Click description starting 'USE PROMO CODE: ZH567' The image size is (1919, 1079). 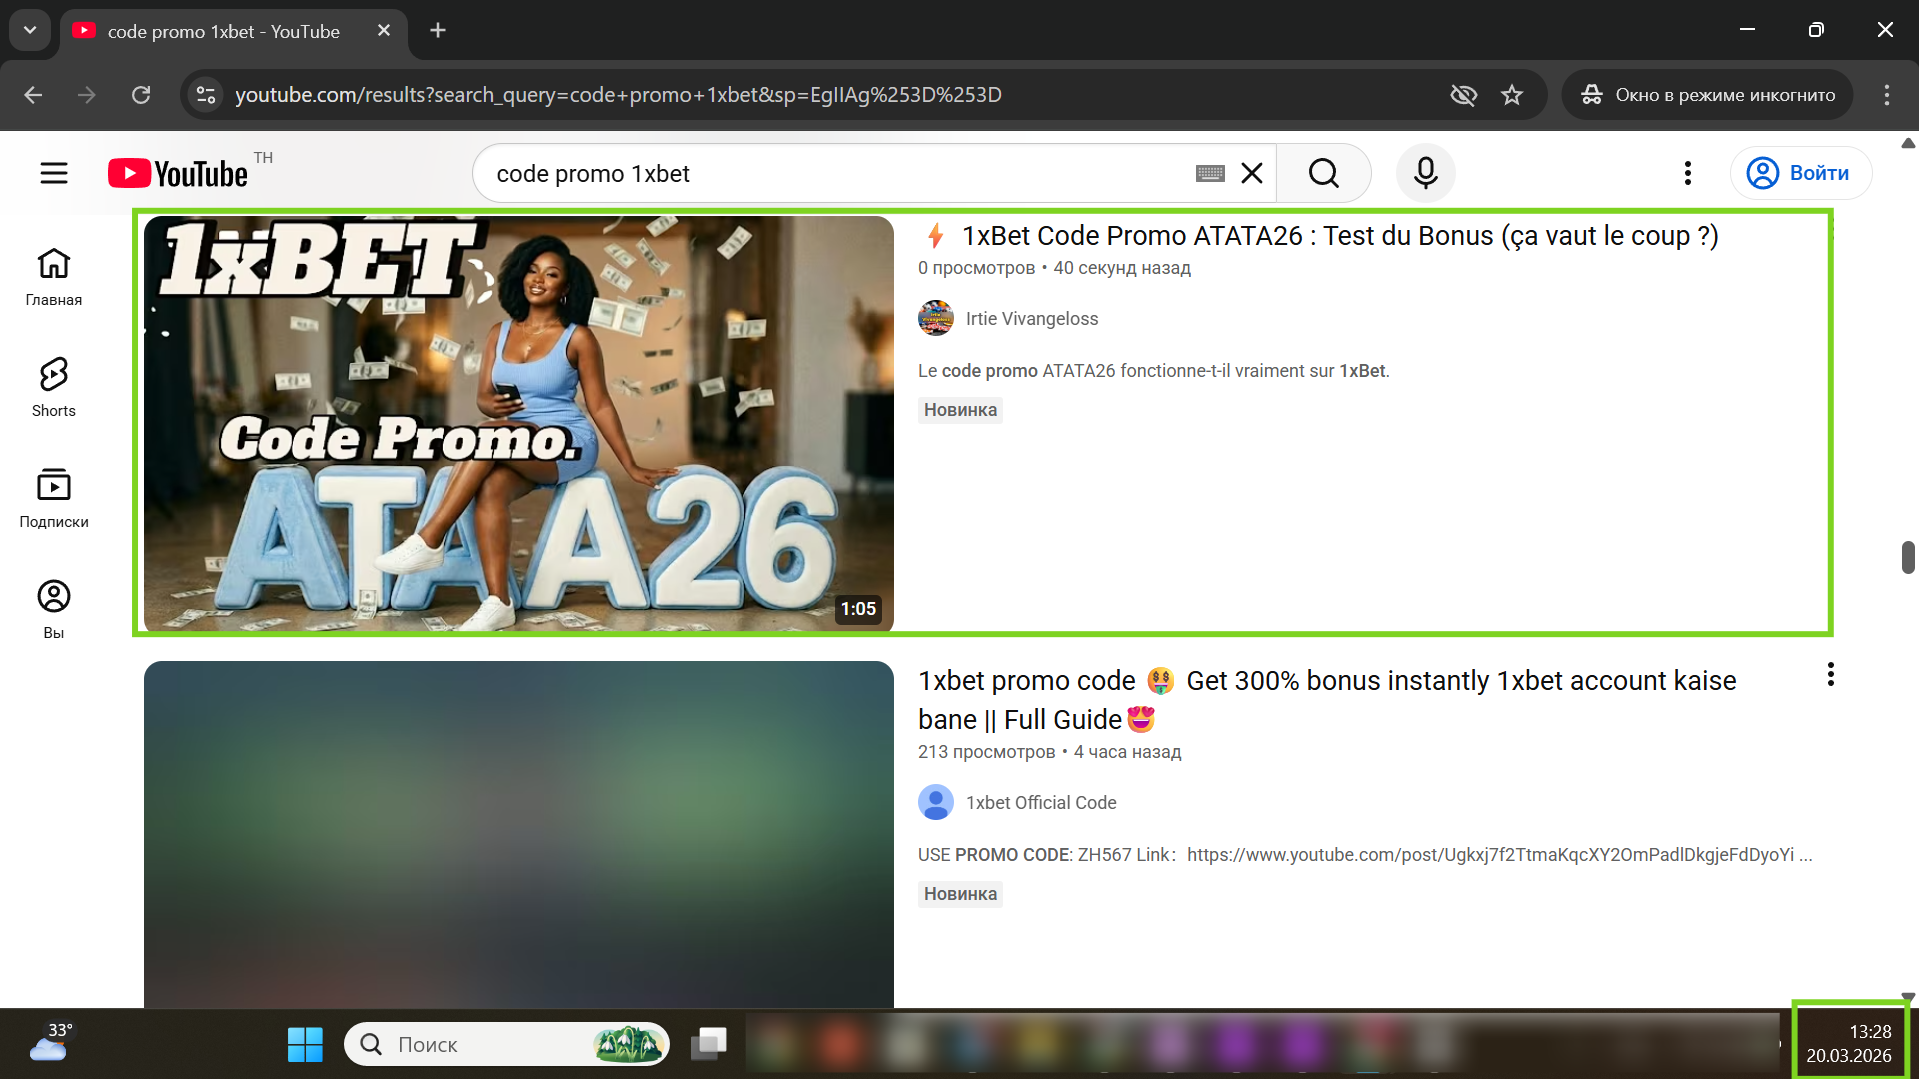tap(1365, 855)
